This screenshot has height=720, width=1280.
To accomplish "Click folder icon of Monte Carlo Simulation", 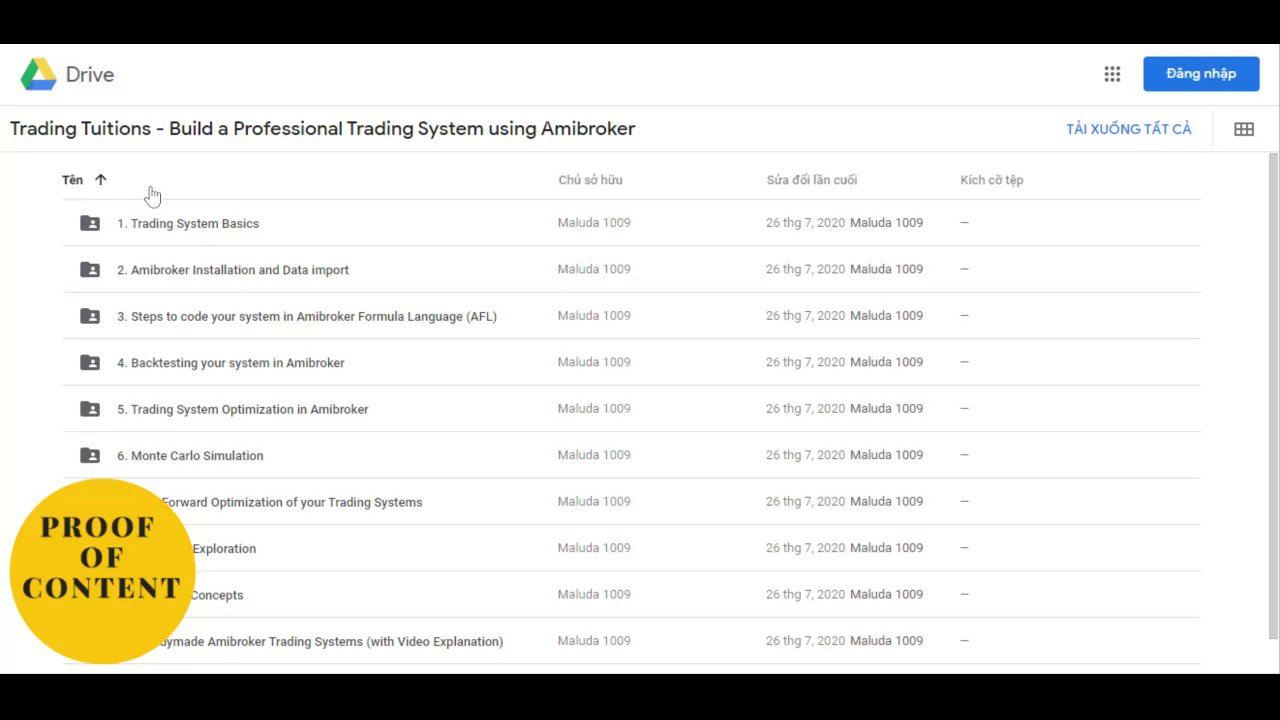I will pyautogui.click(x=90, y=456).
